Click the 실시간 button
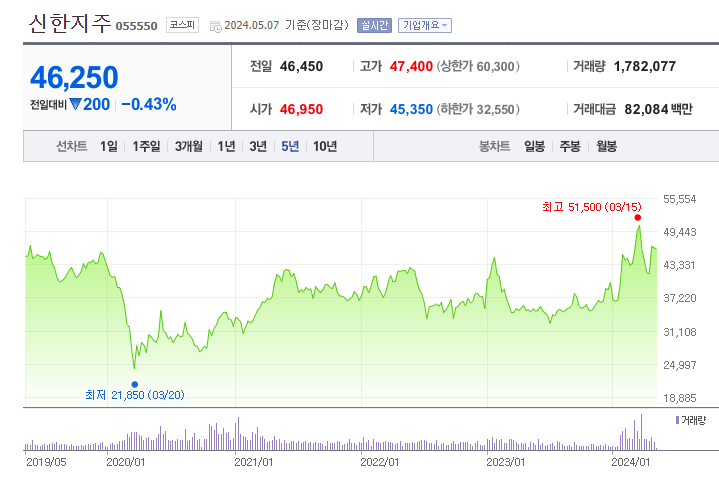Screen dimensions: 719x478 374,25
